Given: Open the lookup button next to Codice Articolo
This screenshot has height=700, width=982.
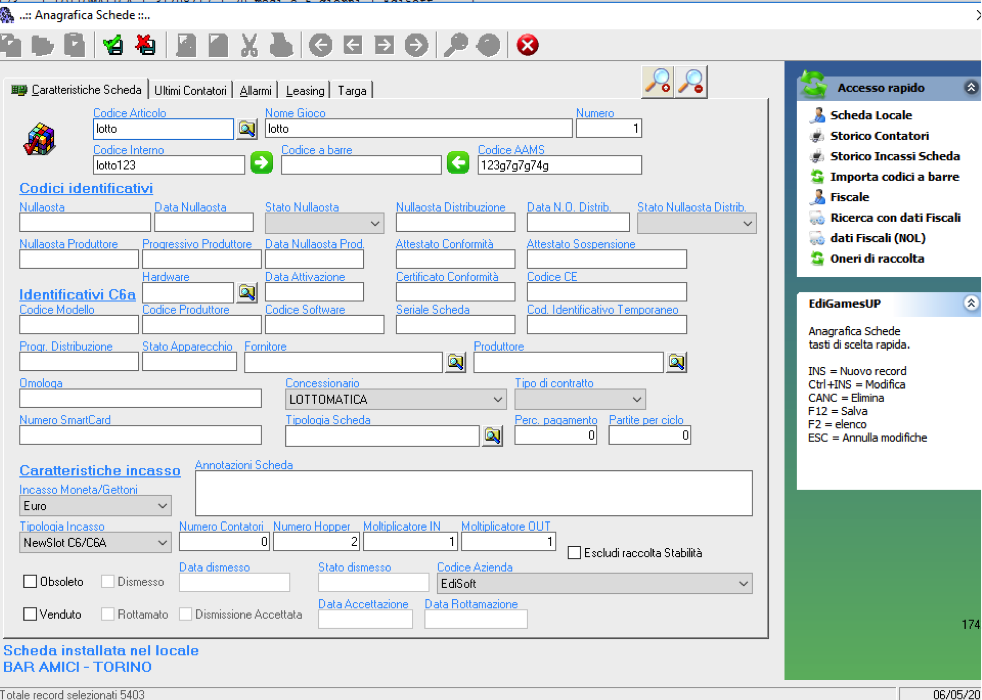Looking at the screenshot, I should point(247,129).
